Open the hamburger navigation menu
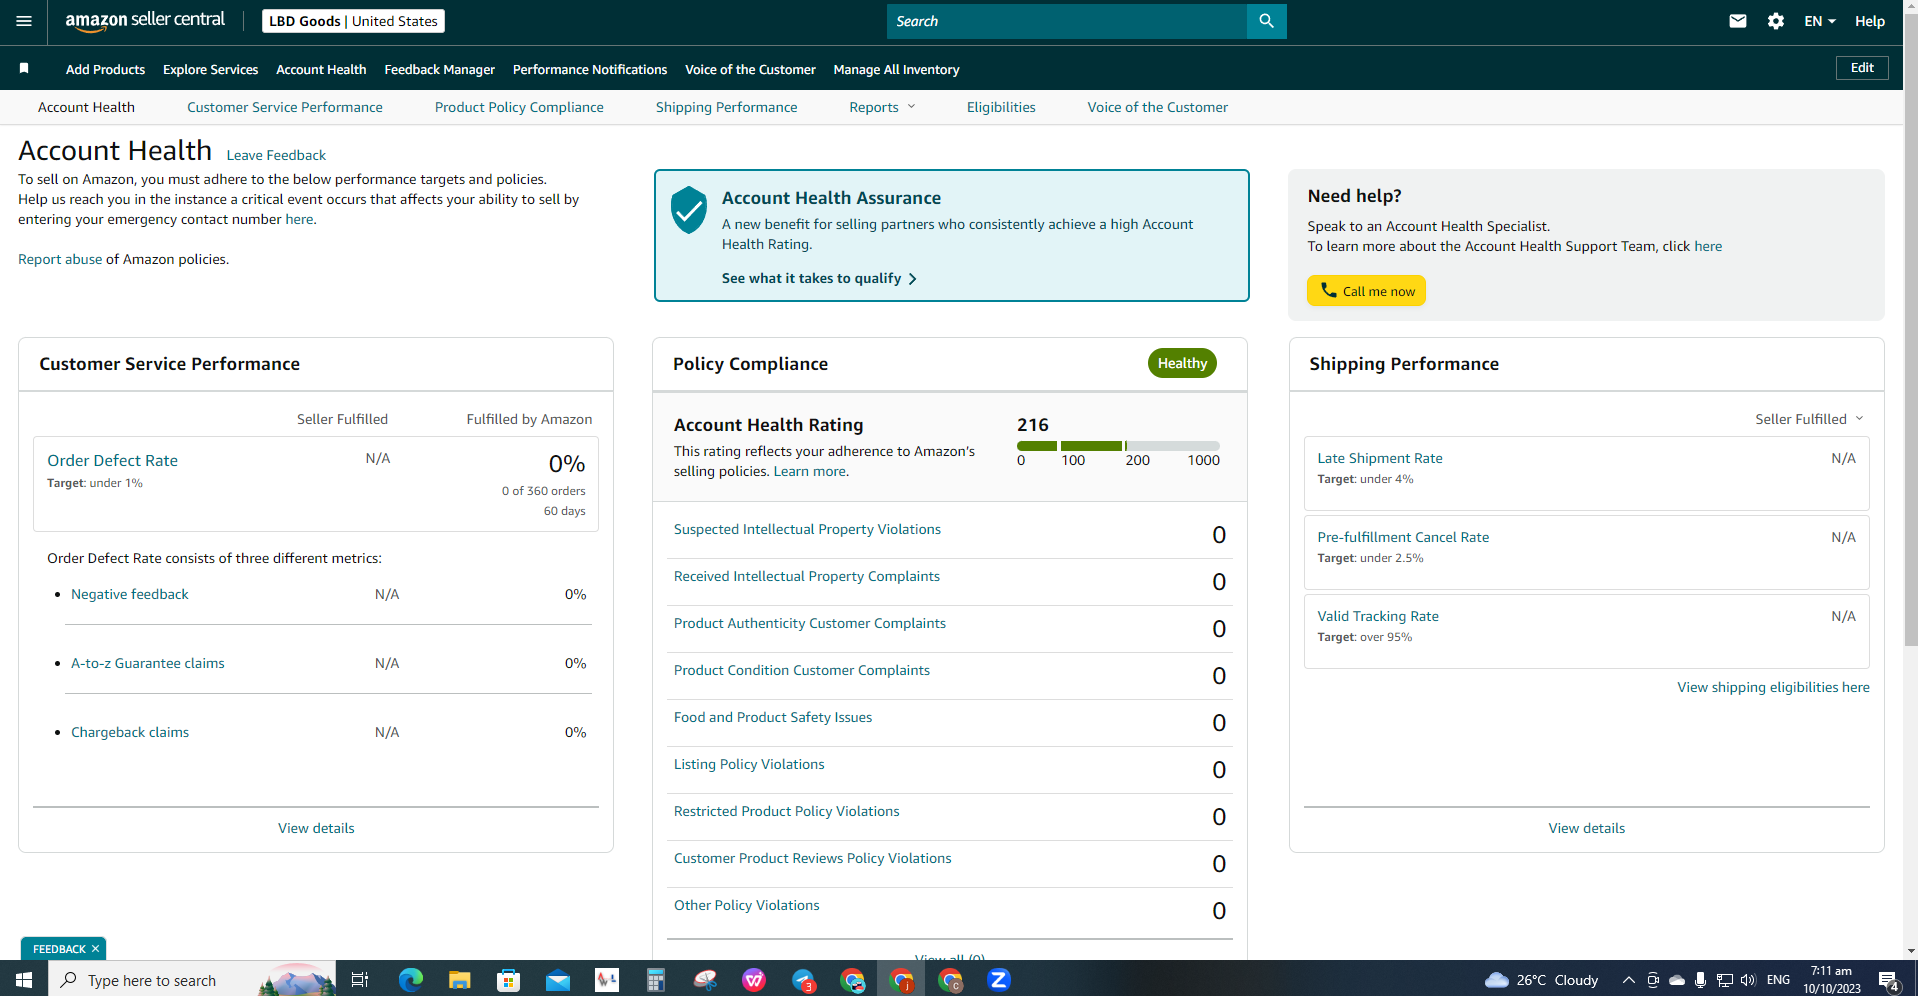Image resolution: width=1918 pixels, height=996 pixels. coord(24,21)
